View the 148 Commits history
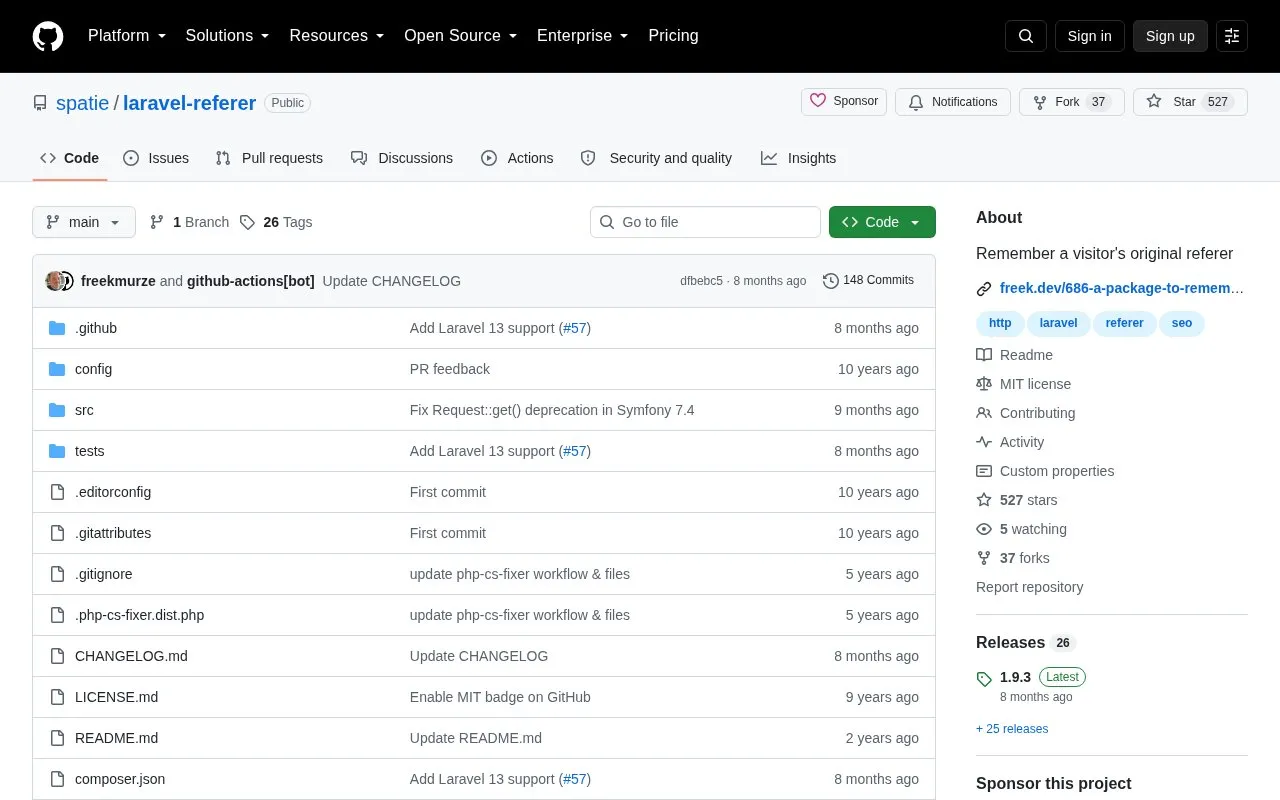 [868, 281]
